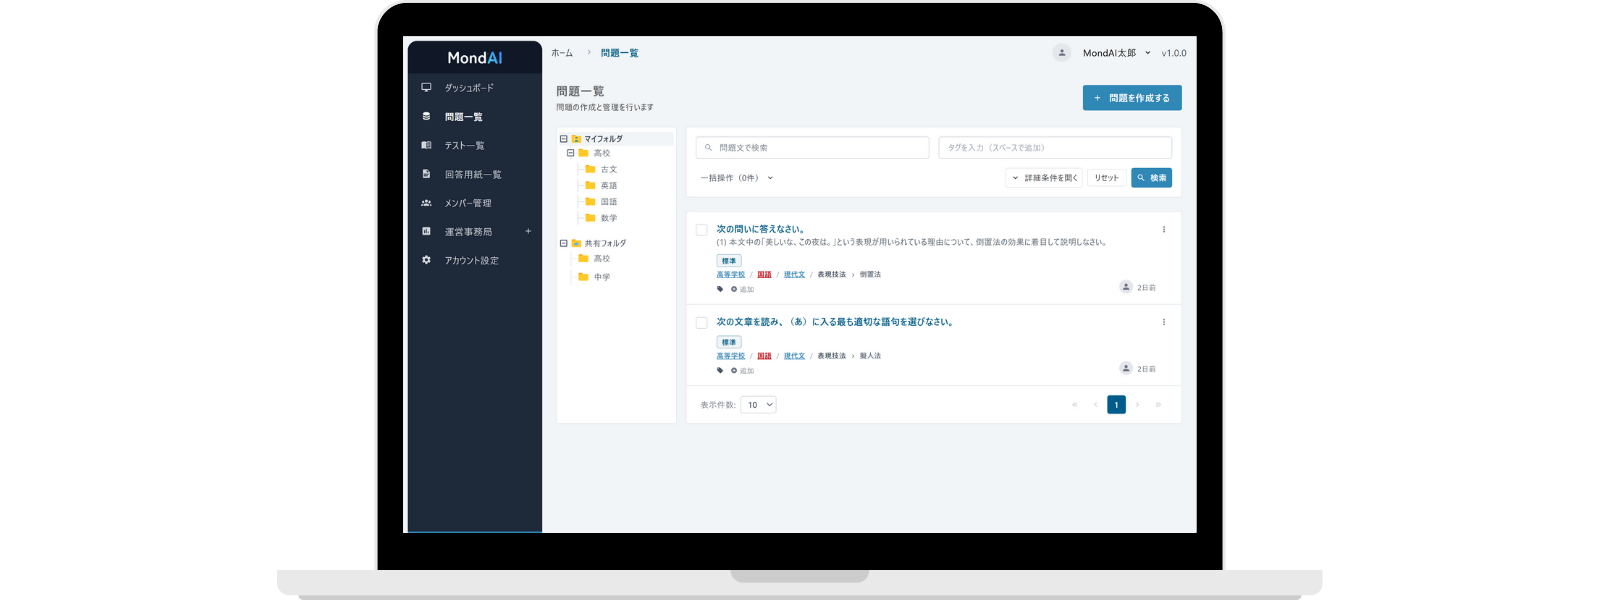Collapse the 共有フォルダ tree node
Image resolution: width=1600 pixels, height=600 pixels.
click(x=564, y=243)
